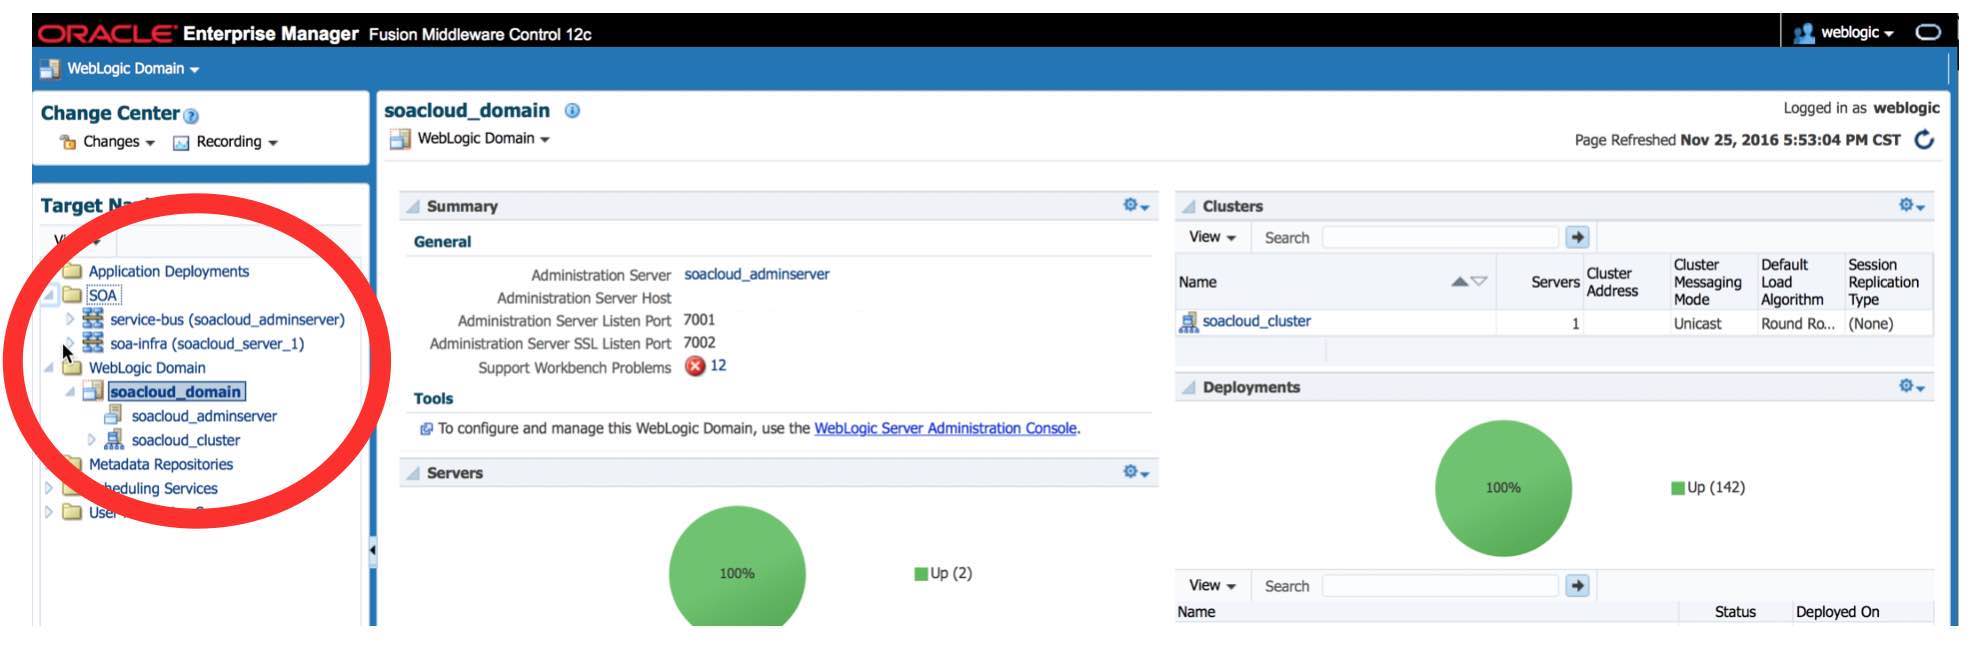Click the Support Workbench Problems count 12
This screenshot has width=1984, height=660.
pyautogui.click(x=718, y=366)
